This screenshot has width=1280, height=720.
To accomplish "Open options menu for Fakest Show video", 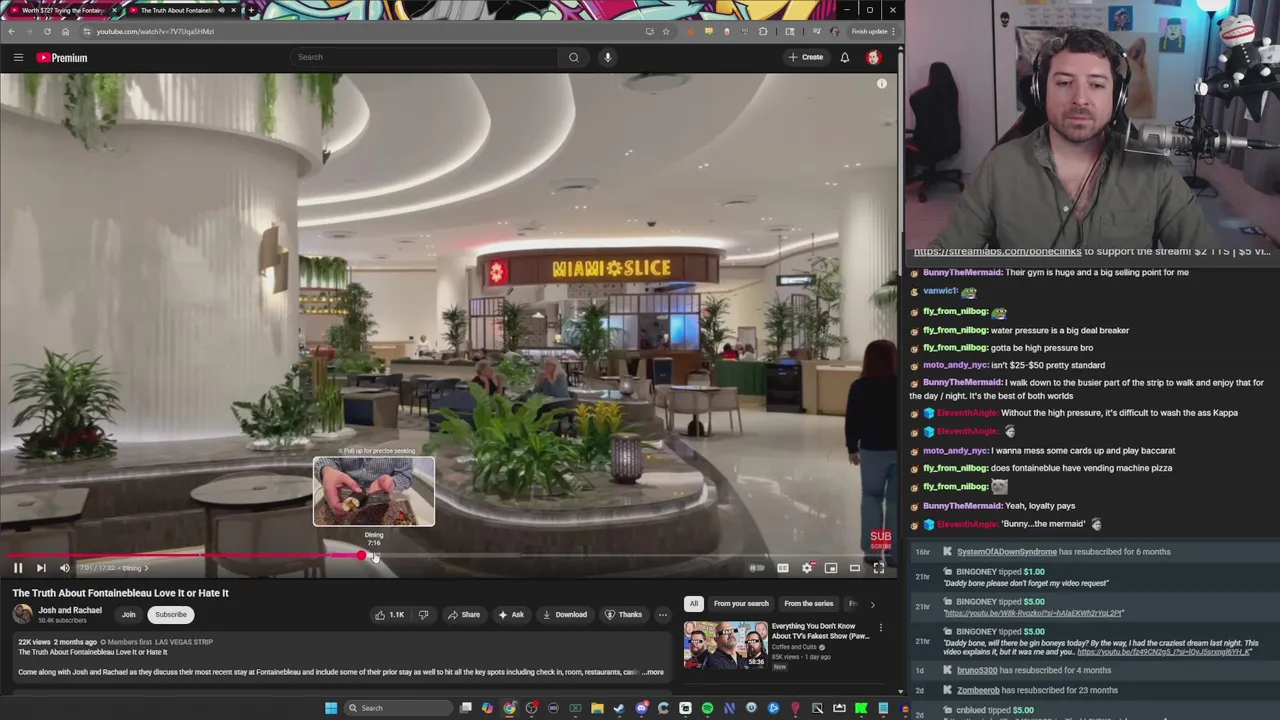I will pos(881,628).
